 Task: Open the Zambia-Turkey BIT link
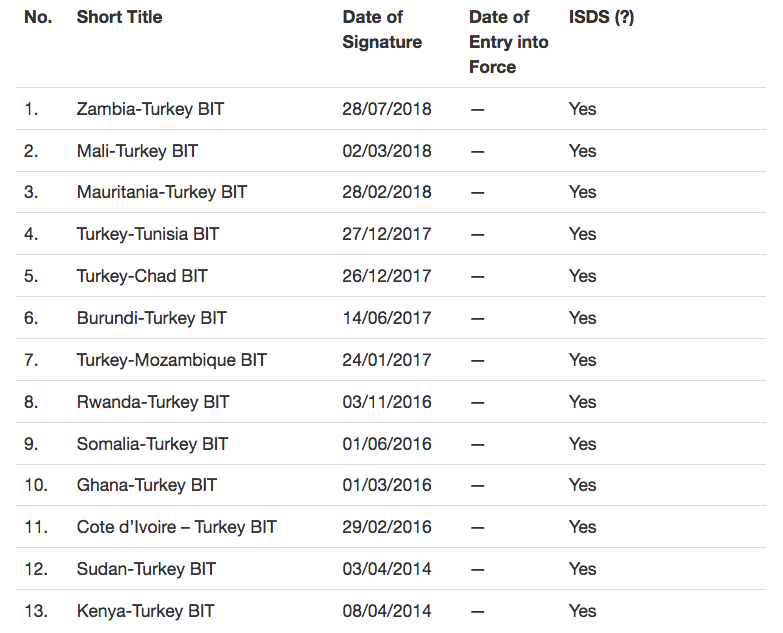pos(150,109)
